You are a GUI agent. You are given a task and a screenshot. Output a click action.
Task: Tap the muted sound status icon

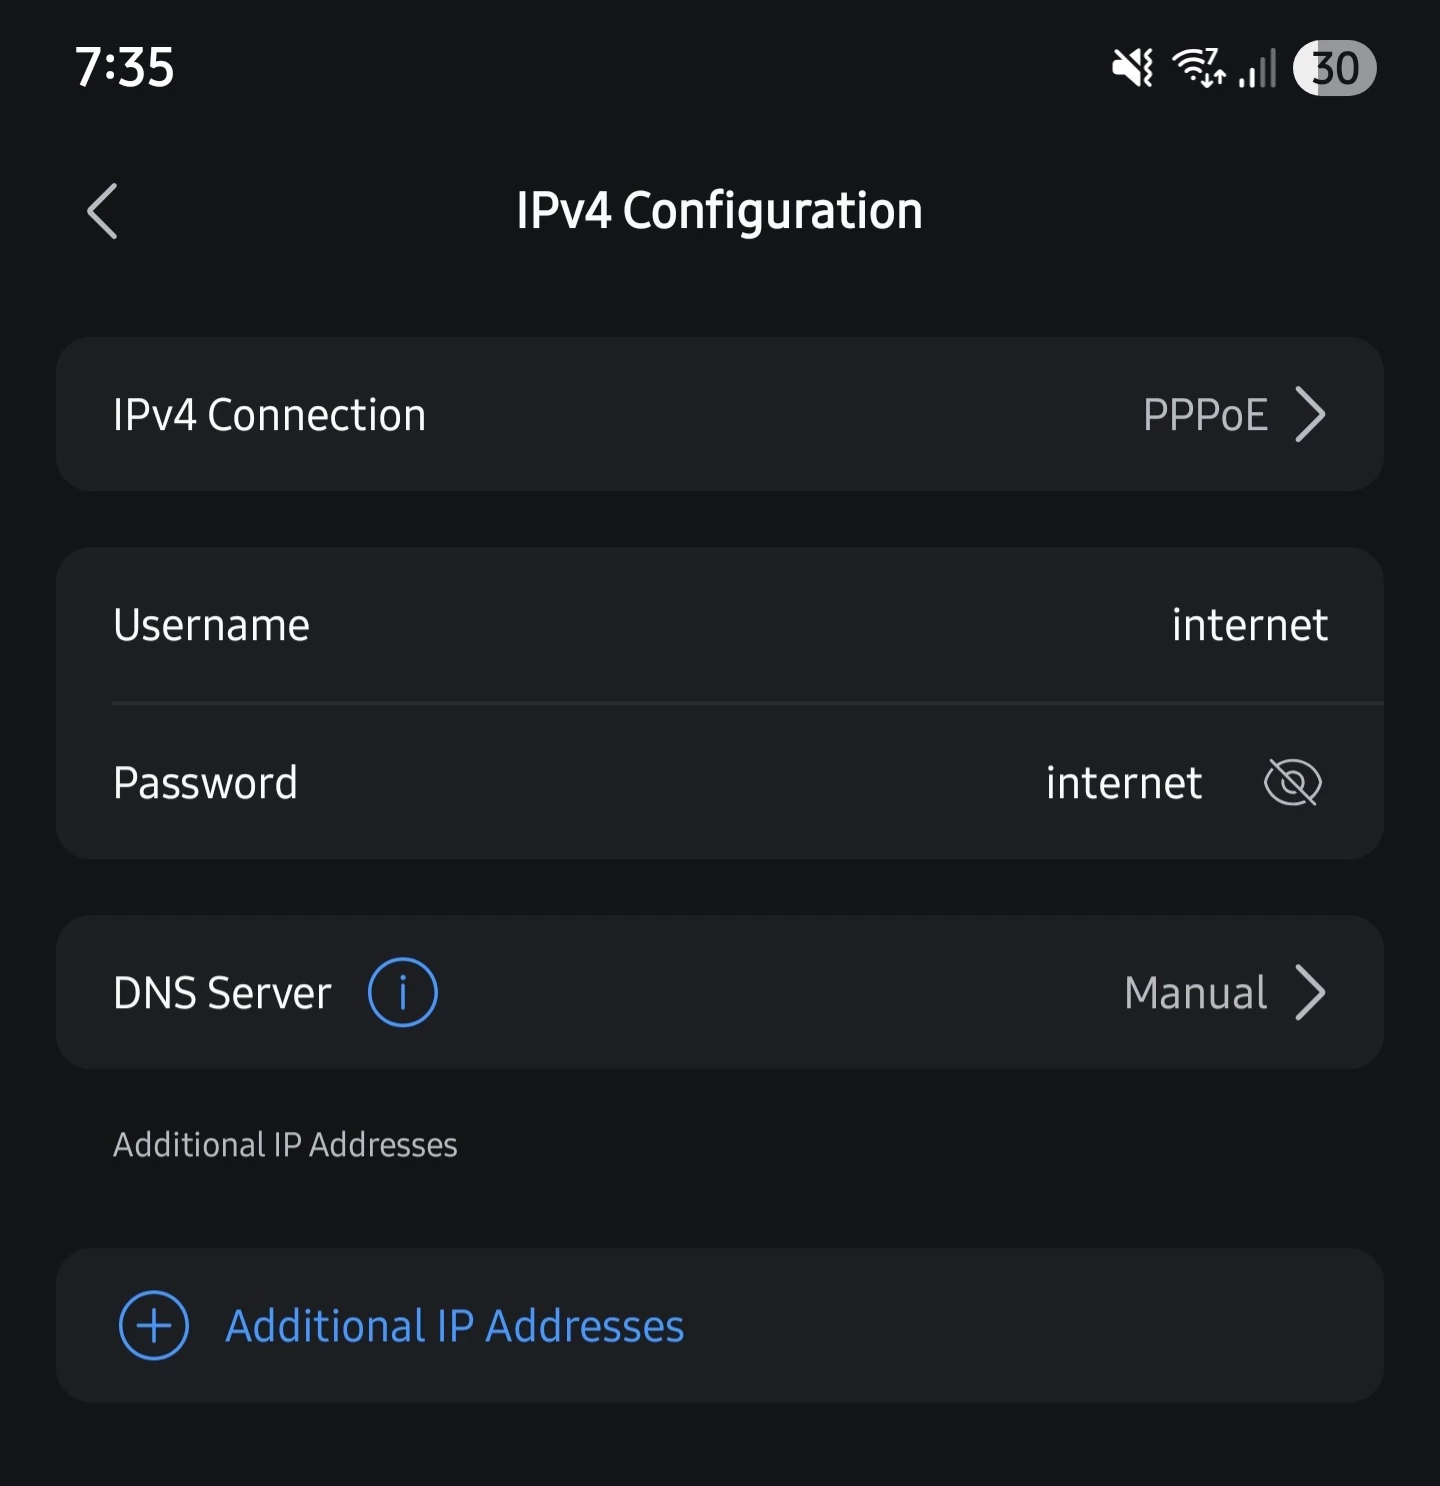click(1132, 68)
